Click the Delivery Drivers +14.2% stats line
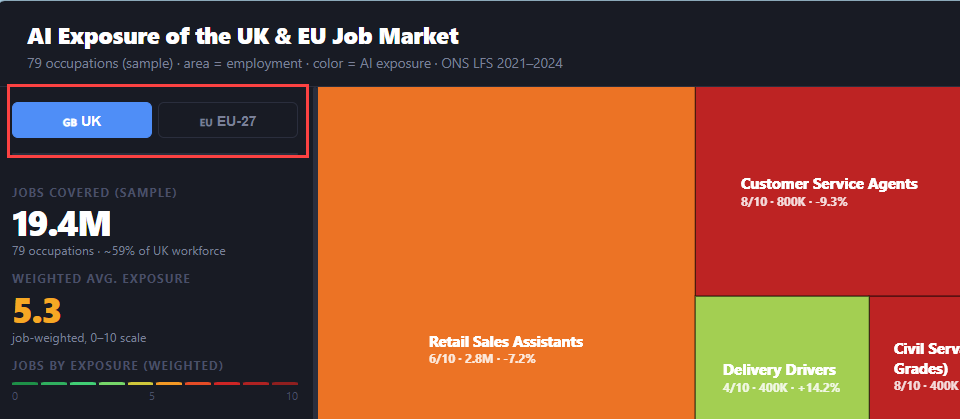This screenshot has height=419, width=960. (781, 387)
